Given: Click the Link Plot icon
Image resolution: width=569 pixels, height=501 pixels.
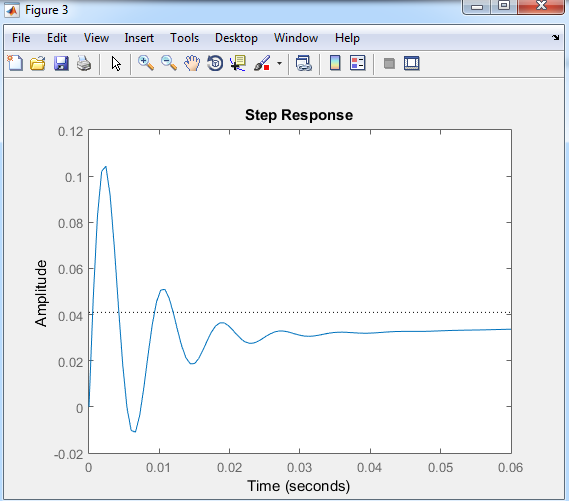Looking at the screenshot, I should click(303, 63).
